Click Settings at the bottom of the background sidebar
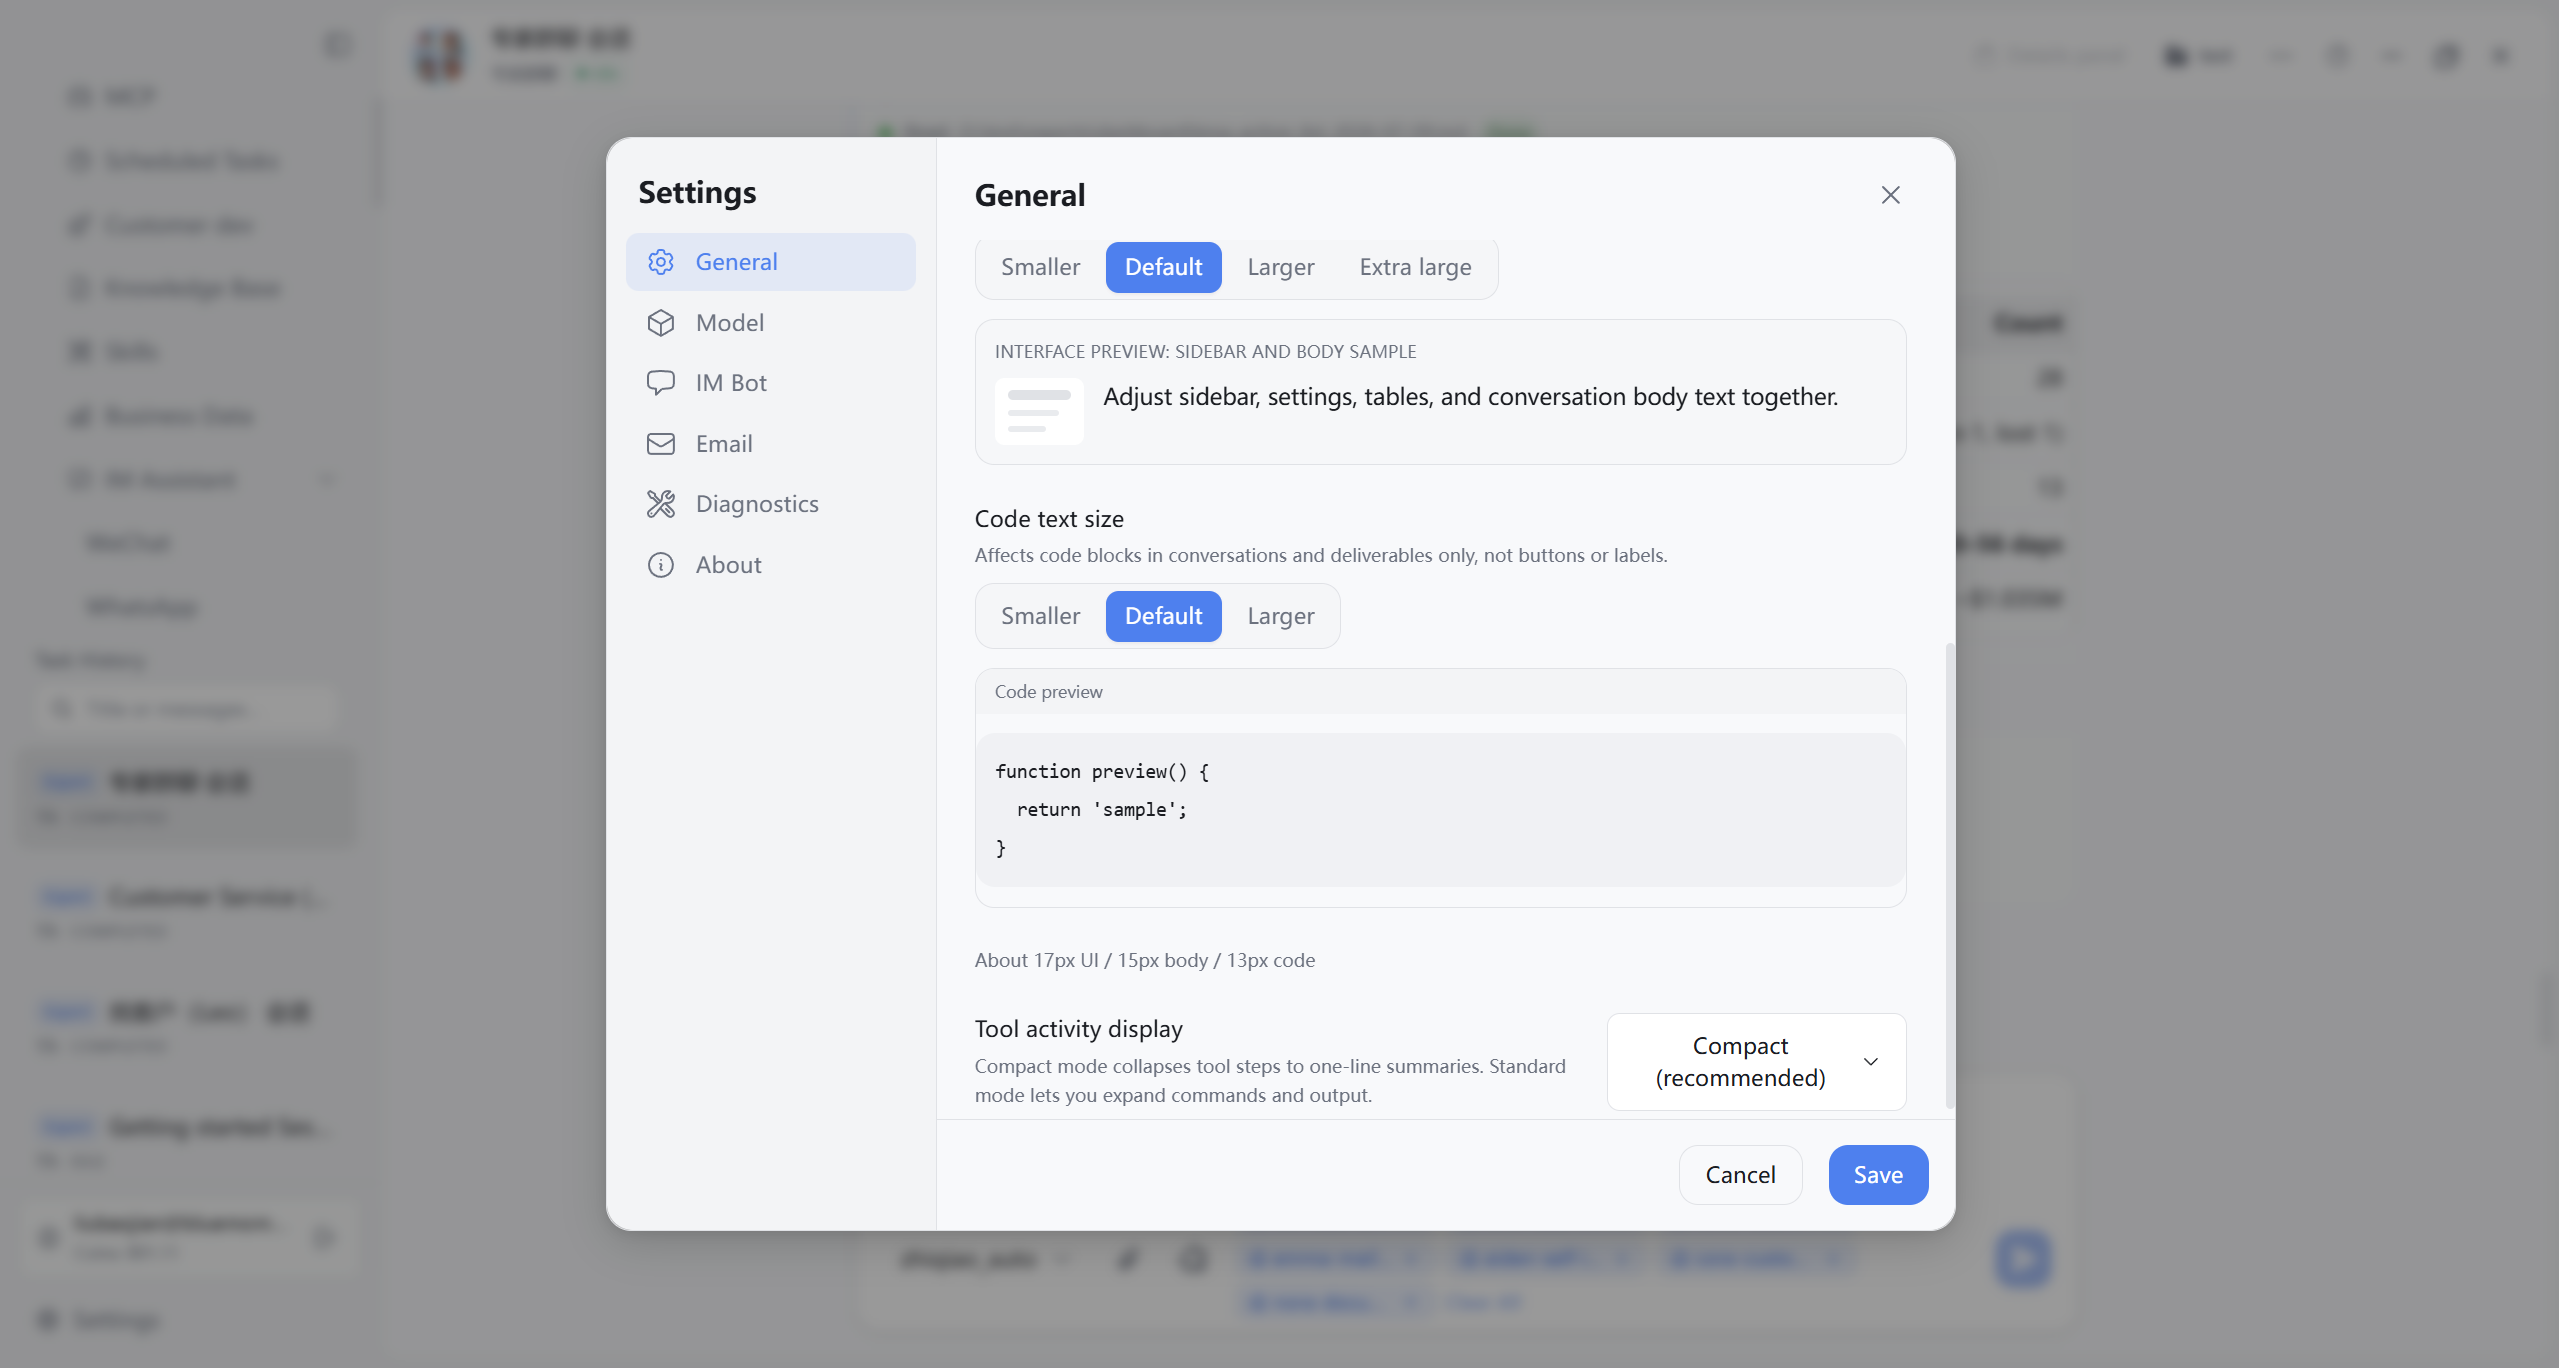This screenshot has height=1368, width=2559. coord(98,1321)
